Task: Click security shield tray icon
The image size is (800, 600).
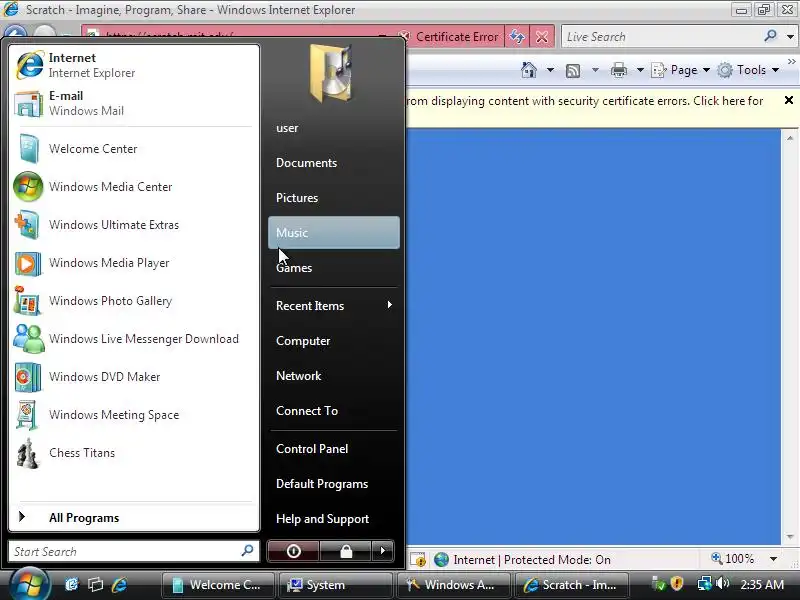Action: click(677, 584)
